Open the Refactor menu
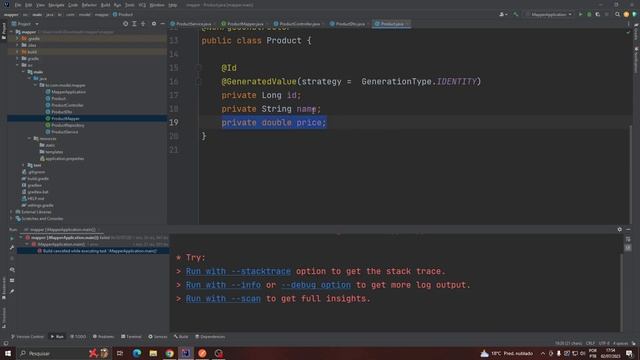Image resolution: width=640 pixels, height=360 pixels. coord(89,5)
